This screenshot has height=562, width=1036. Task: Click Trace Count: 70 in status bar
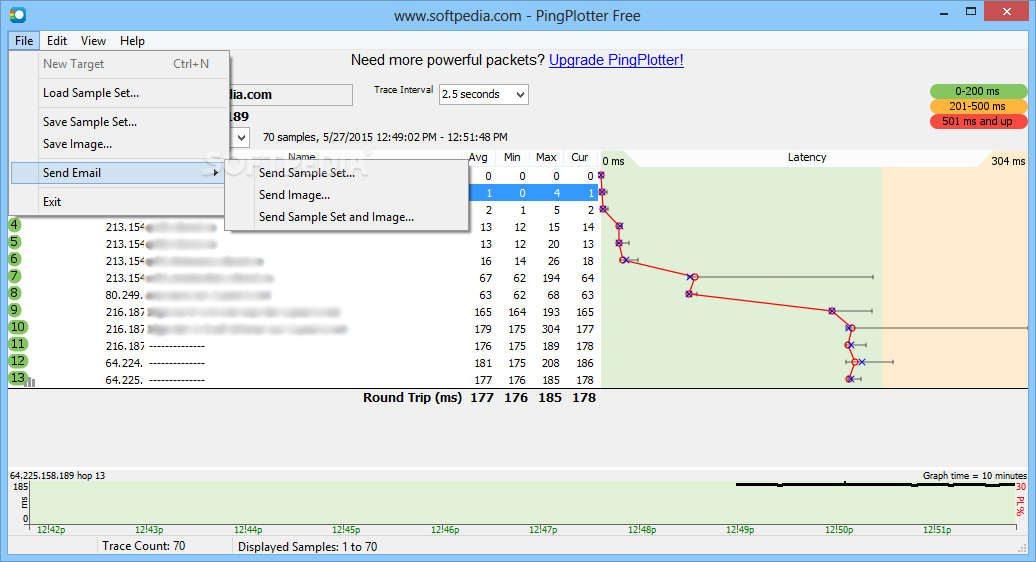[143, 545]
